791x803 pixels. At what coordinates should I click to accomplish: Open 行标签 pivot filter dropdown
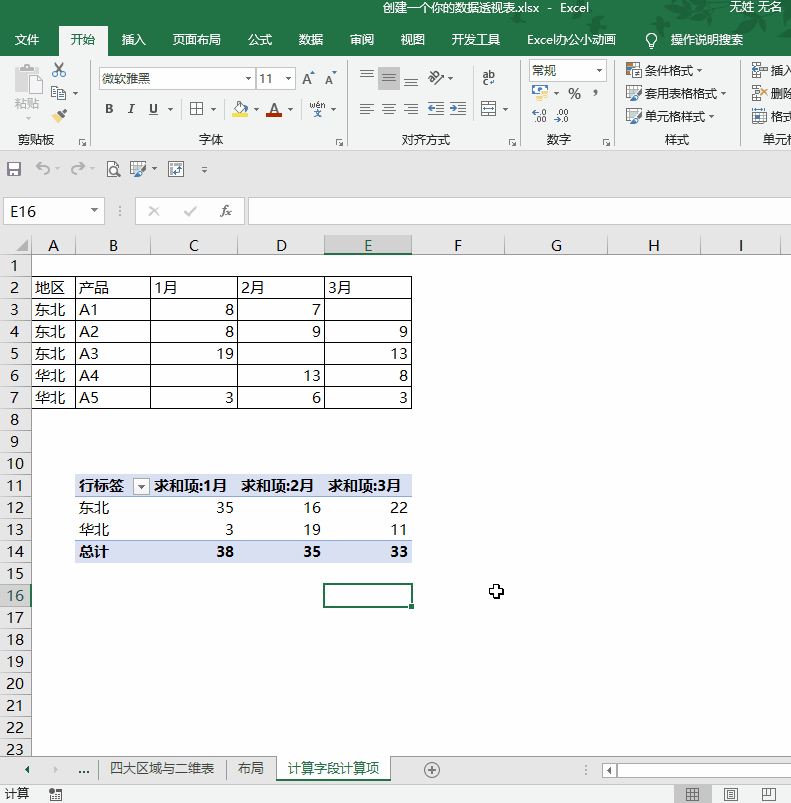pyautogui.click(x=141, y=486)
